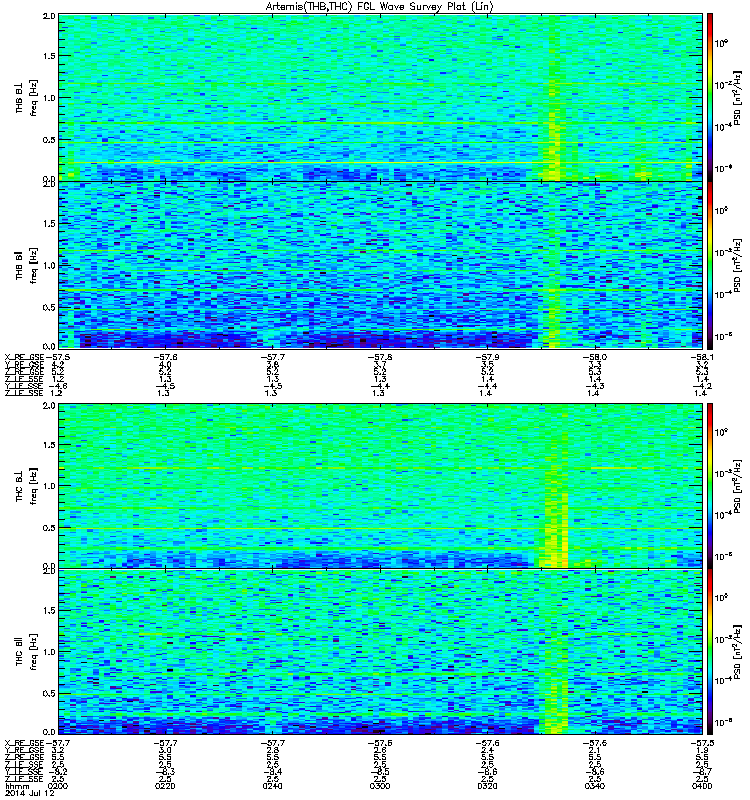Click the 1.5 frequency tick on the THB B⊥ axis
The image size is (750, 800).
[x=49, y=56]
